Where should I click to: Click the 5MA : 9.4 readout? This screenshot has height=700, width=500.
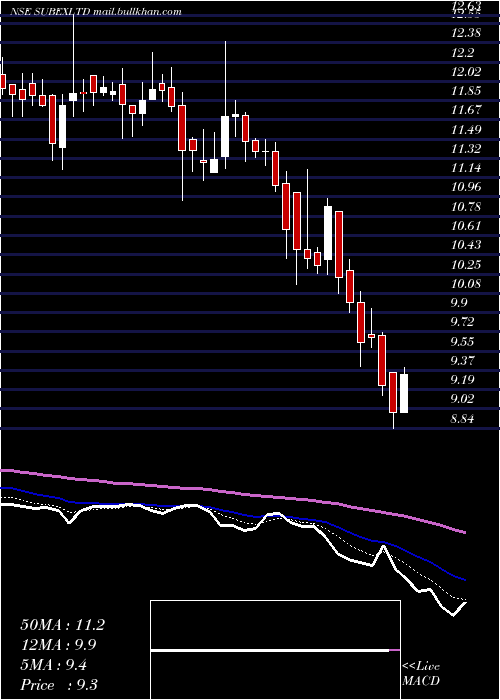tap(54, 665)
